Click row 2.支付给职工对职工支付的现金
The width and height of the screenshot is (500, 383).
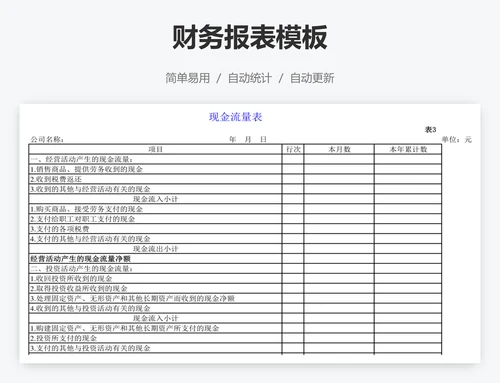pos(235,219)
